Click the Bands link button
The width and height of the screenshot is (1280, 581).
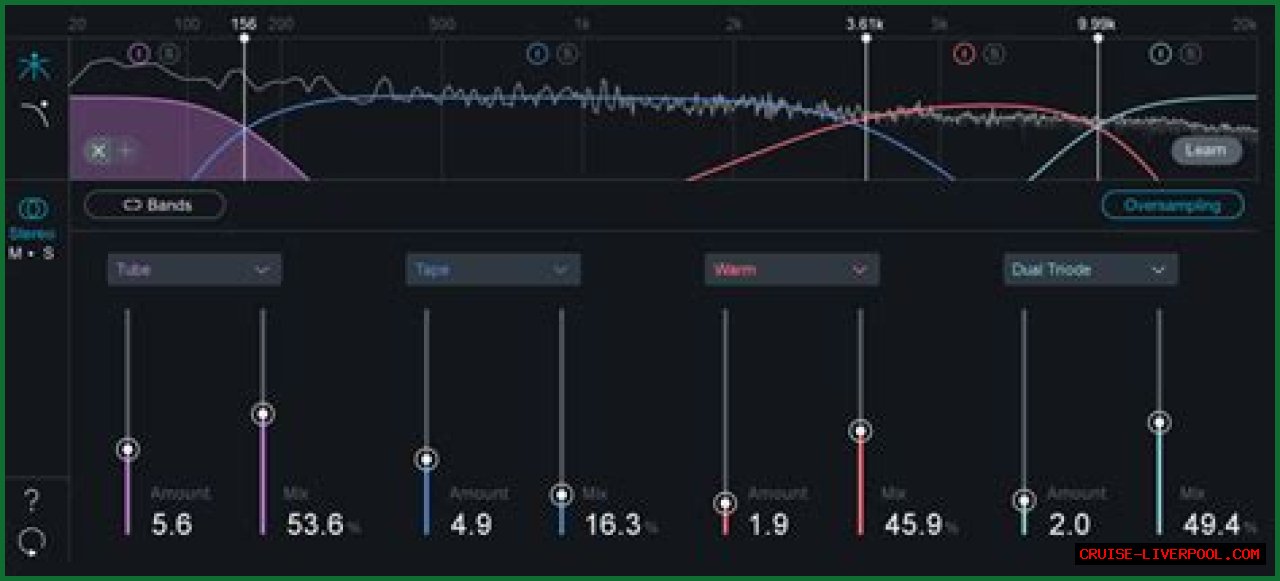[155, 205]
